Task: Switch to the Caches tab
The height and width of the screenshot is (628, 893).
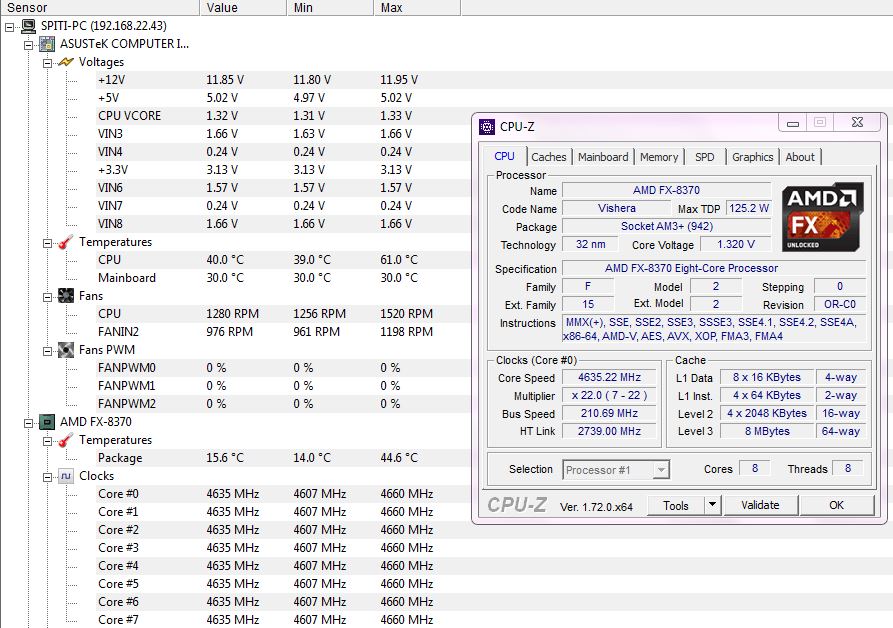Action: point(548,157)
